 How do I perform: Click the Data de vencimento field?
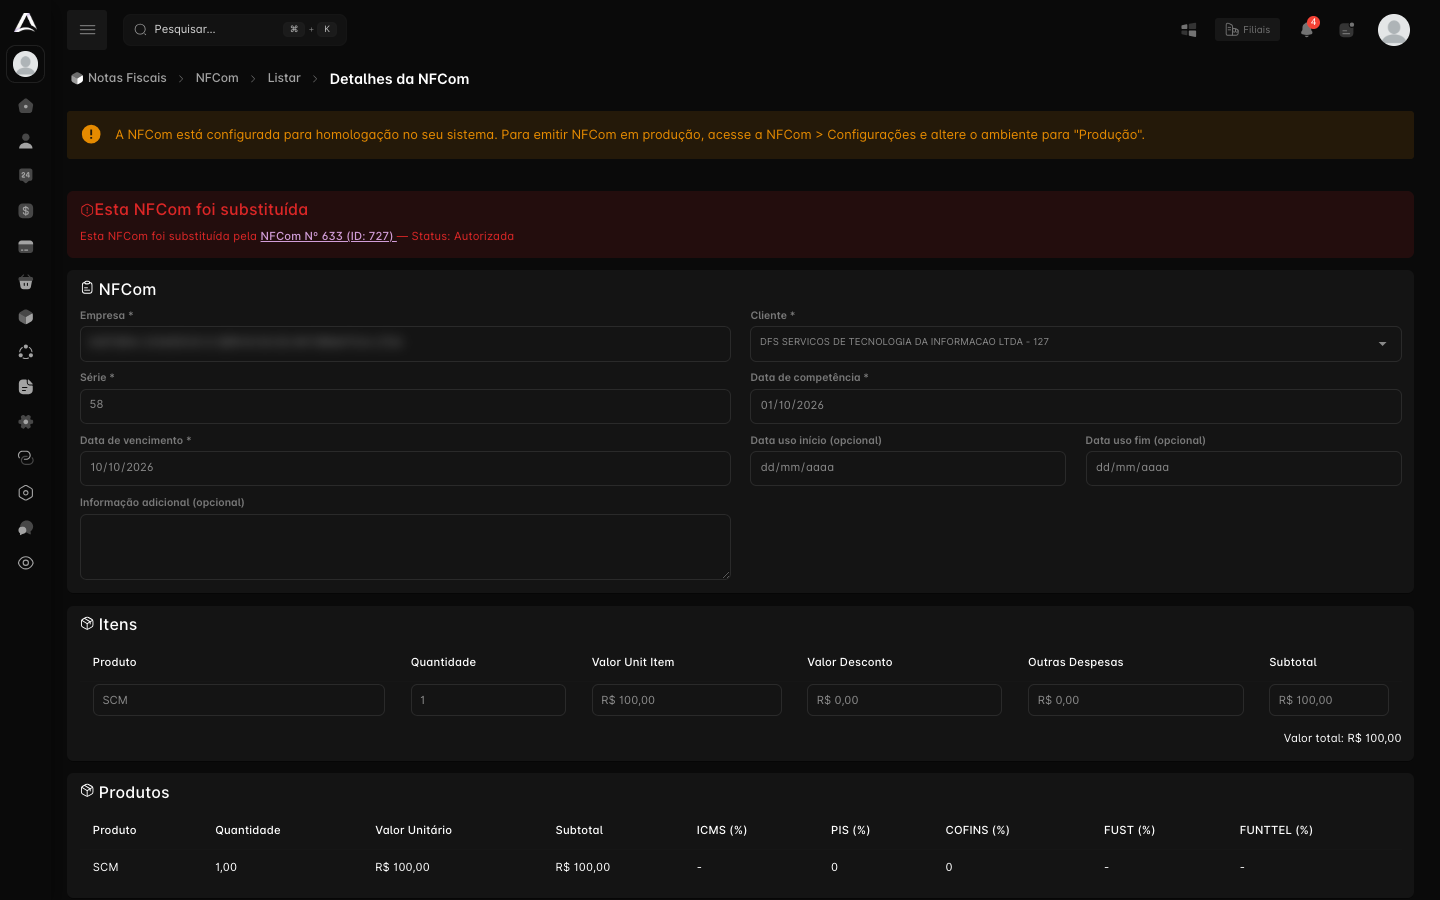[x=405, y=468]
